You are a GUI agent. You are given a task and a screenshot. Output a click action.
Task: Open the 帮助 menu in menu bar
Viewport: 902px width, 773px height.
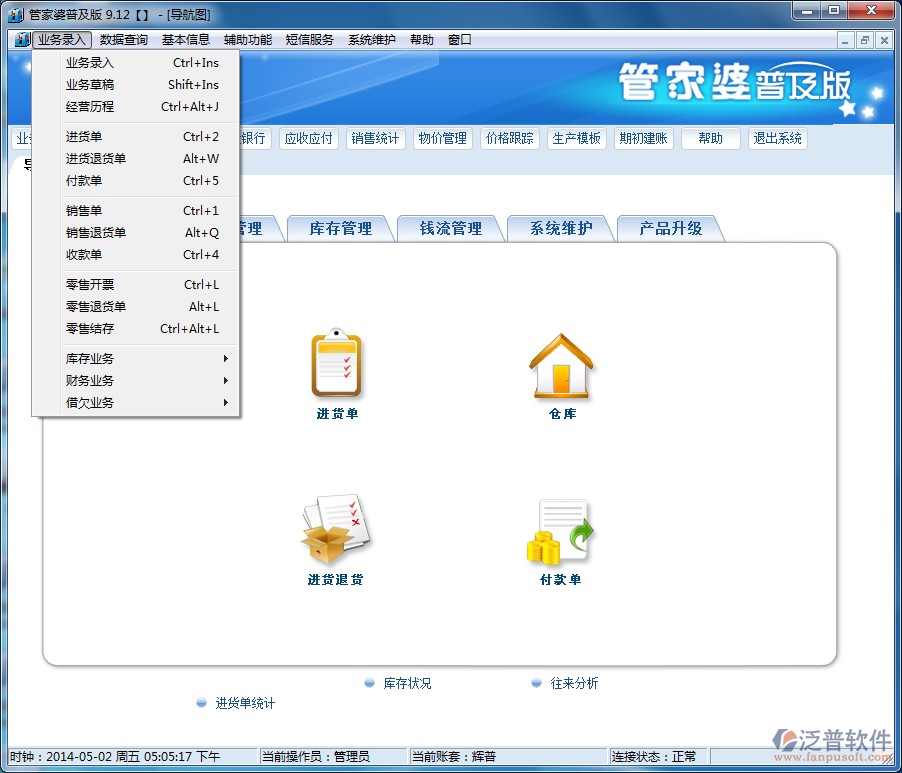coord(422,40)
